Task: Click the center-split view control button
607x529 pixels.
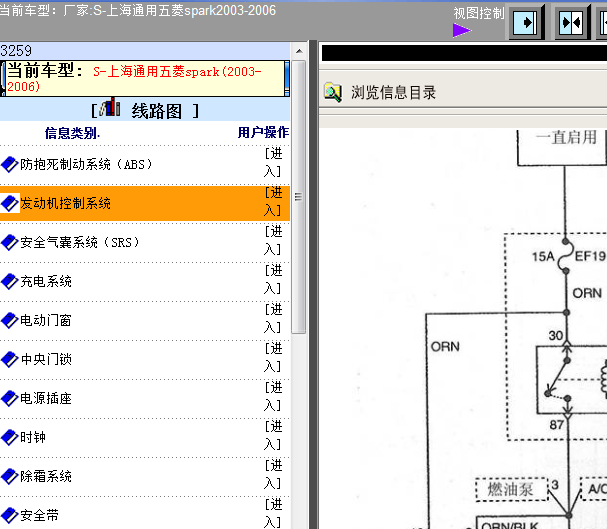Action: (573, 22)
